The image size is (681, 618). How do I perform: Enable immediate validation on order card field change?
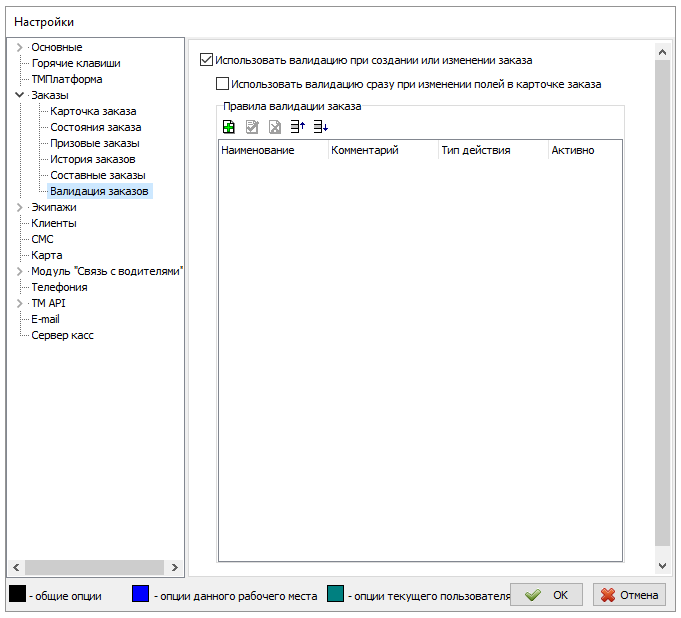coord(223,85)
